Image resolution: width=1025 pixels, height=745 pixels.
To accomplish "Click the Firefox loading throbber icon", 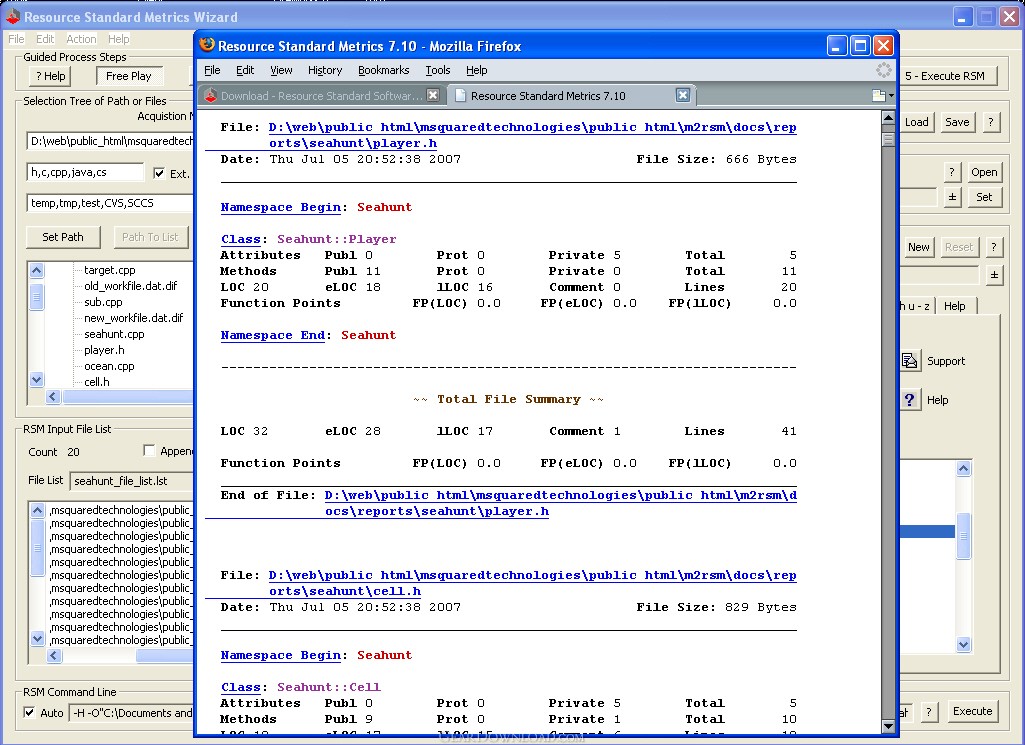I will point(883,70).
